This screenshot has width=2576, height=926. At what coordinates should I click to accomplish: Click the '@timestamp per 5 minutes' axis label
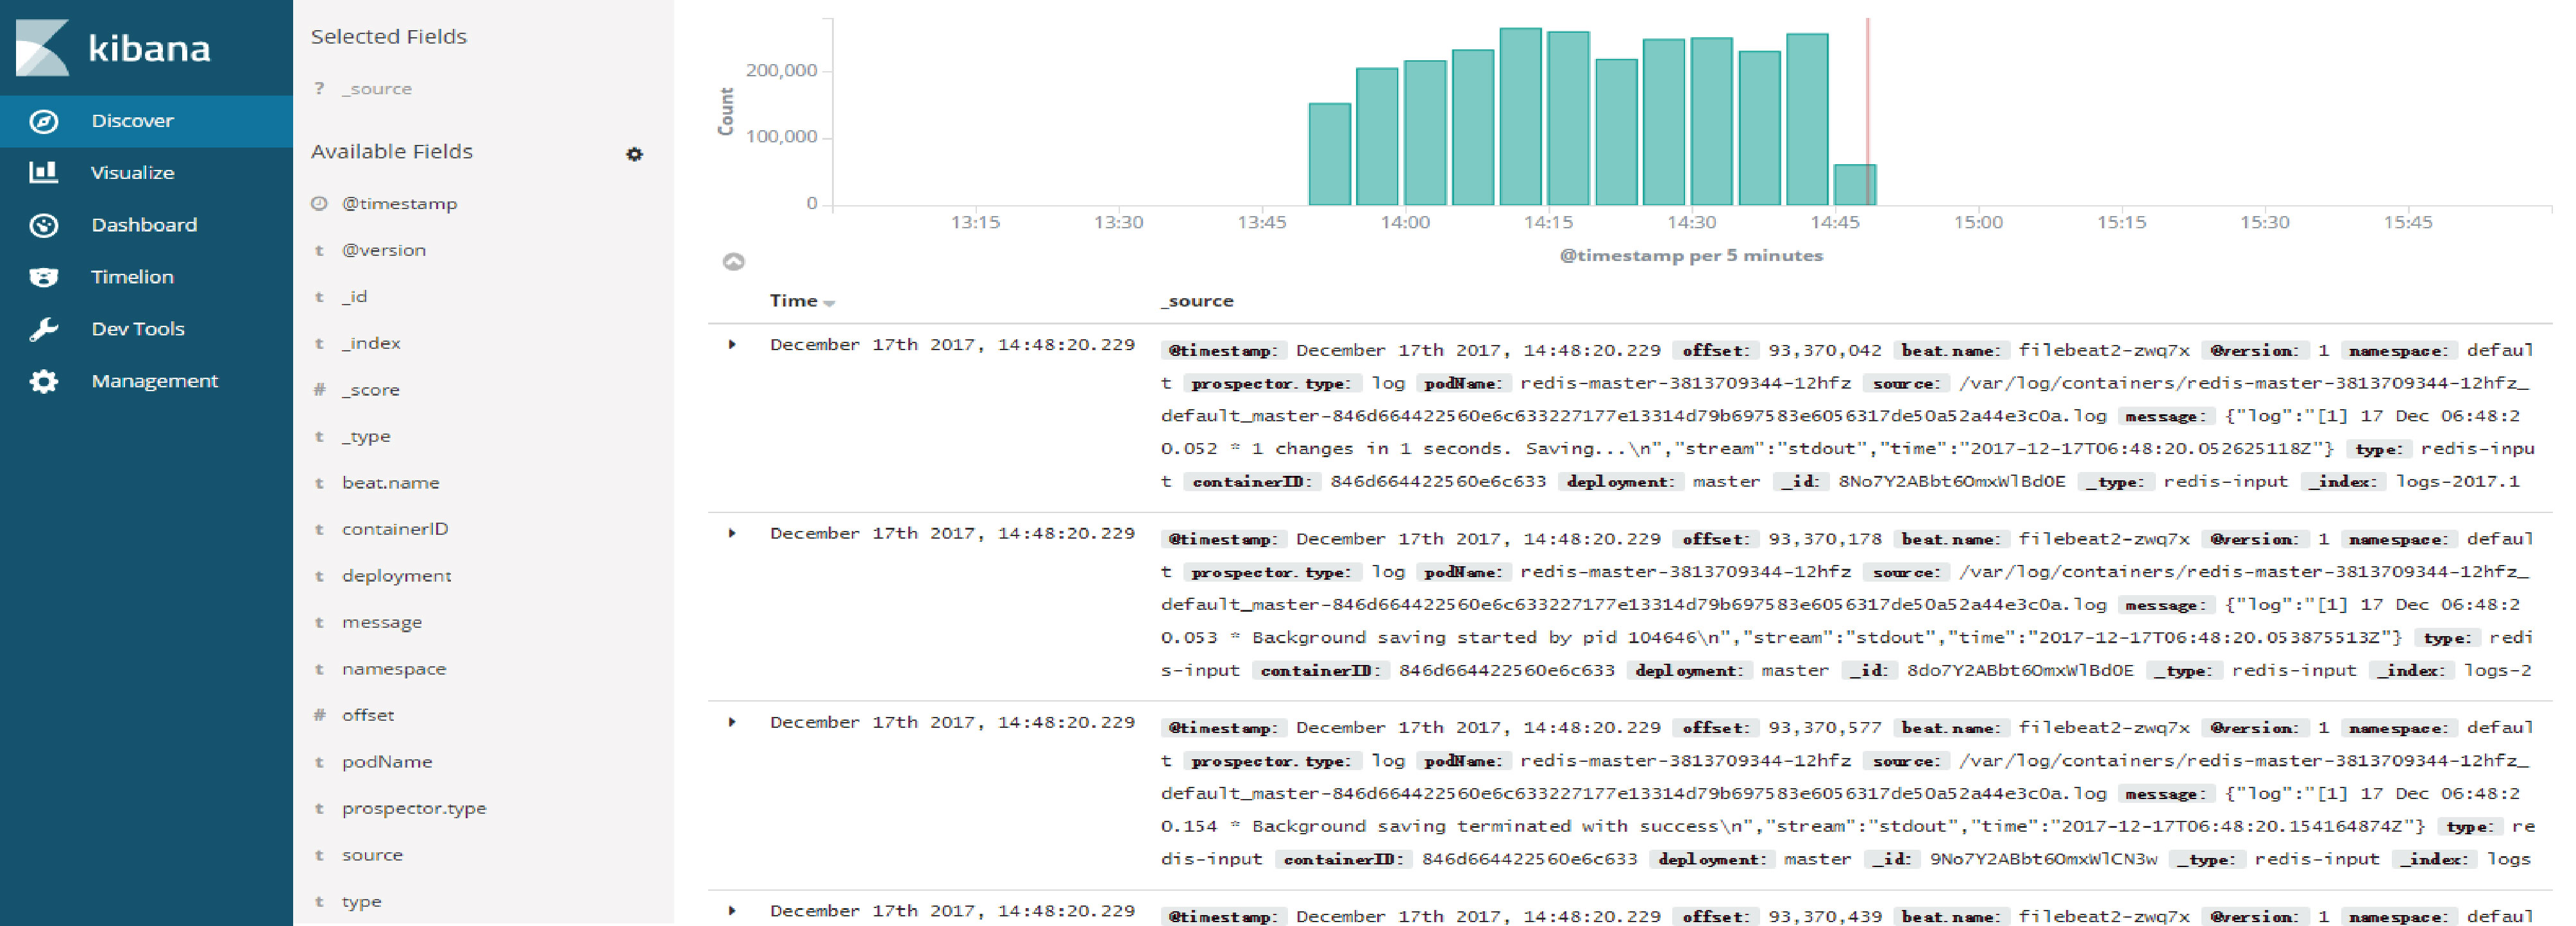coord(1691,256)
